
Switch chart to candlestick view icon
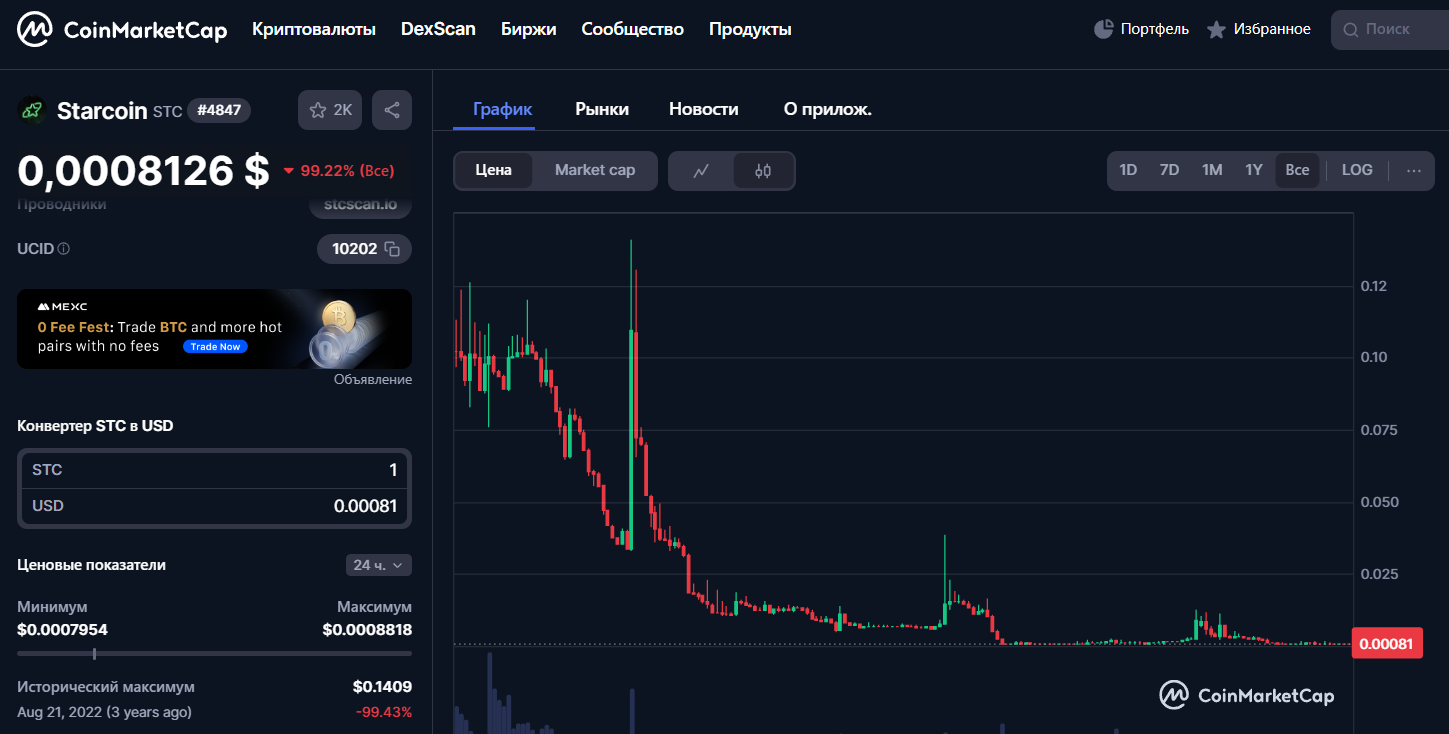point(763,171)
